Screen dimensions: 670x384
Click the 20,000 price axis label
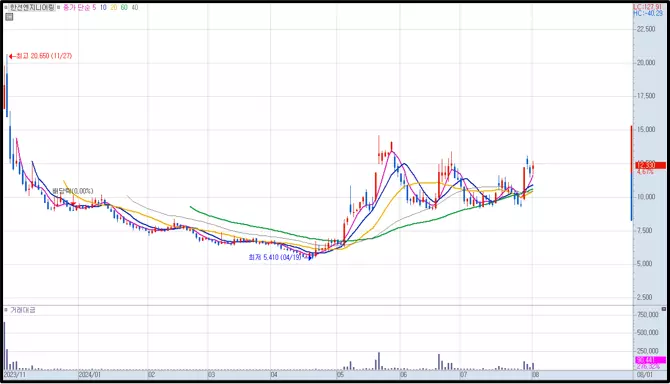coord(646,63)
